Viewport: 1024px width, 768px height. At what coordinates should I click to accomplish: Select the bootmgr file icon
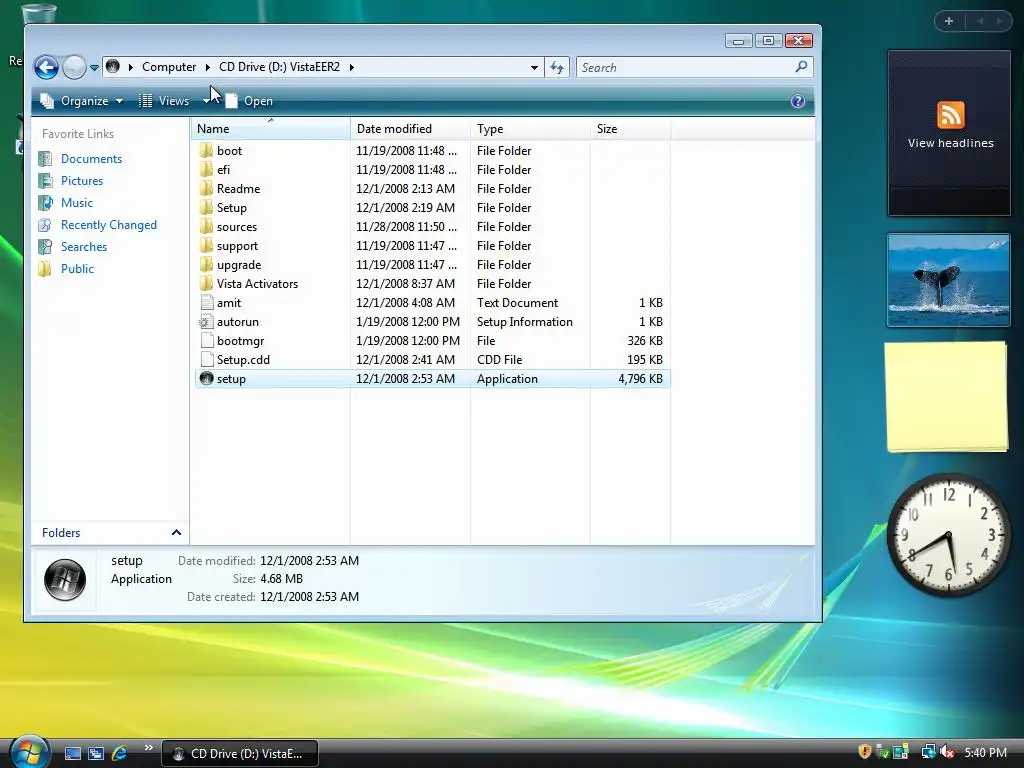click(206, 340)
